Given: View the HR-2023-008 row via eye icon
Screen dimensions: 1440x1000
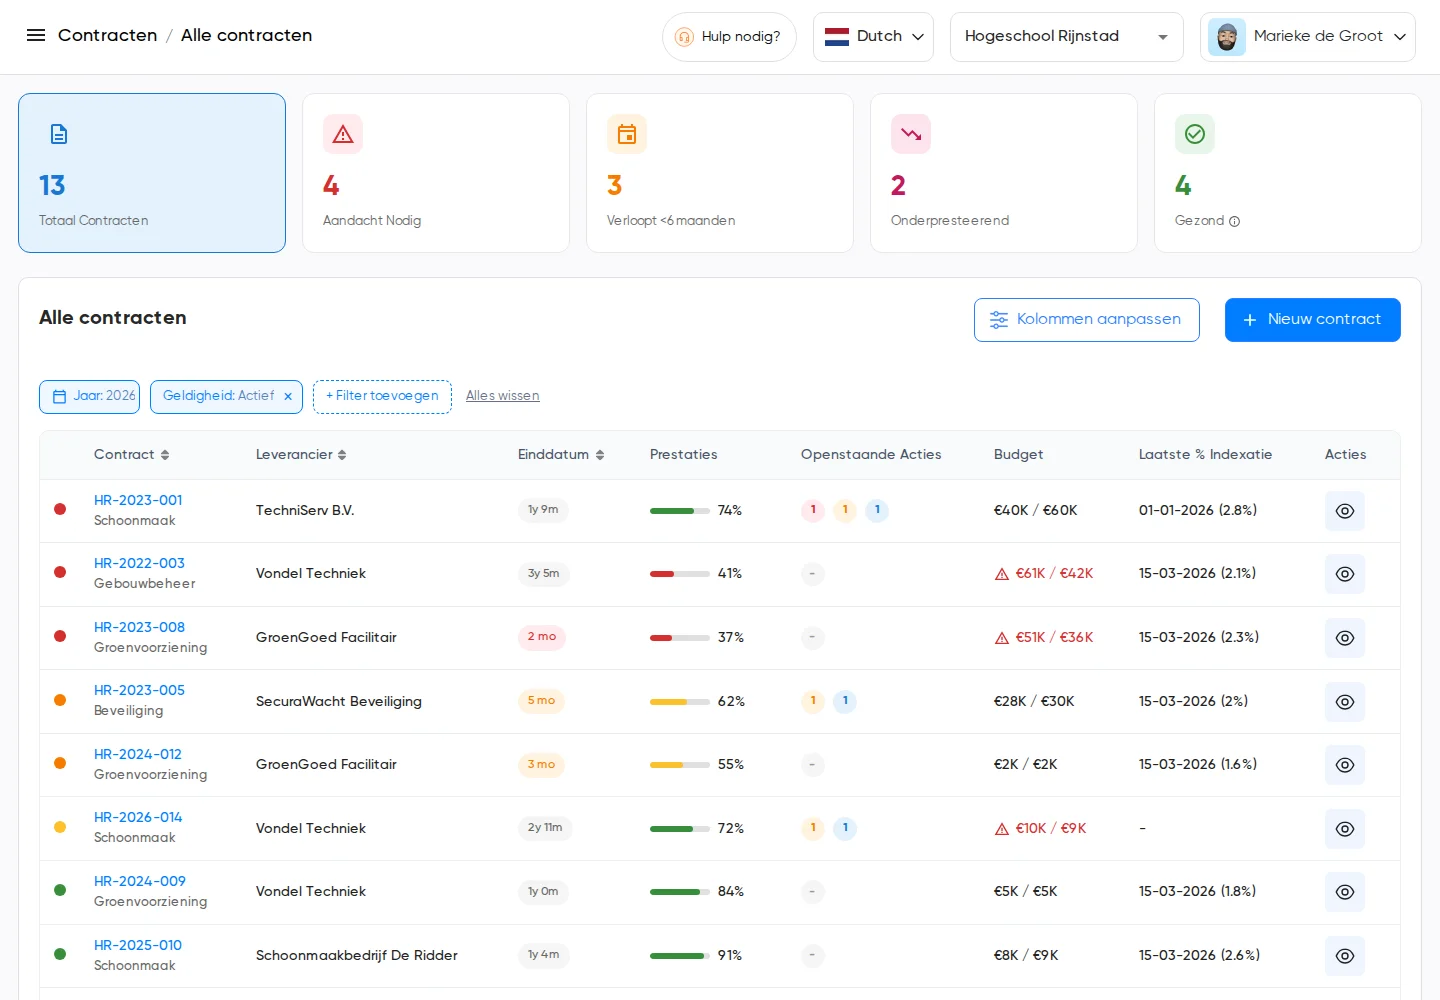Looking at the screenshot, I should (x=1345, y=638).
